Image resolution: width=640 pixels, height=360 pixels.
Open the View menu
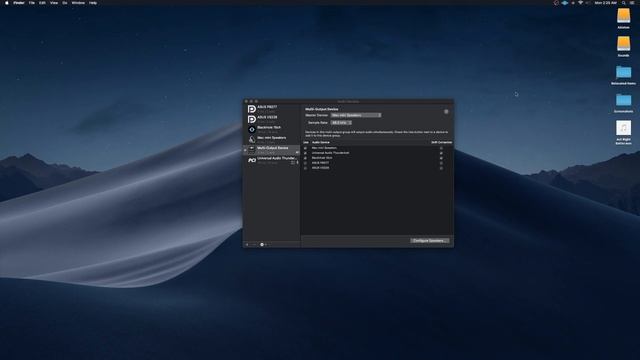[54, 3]
